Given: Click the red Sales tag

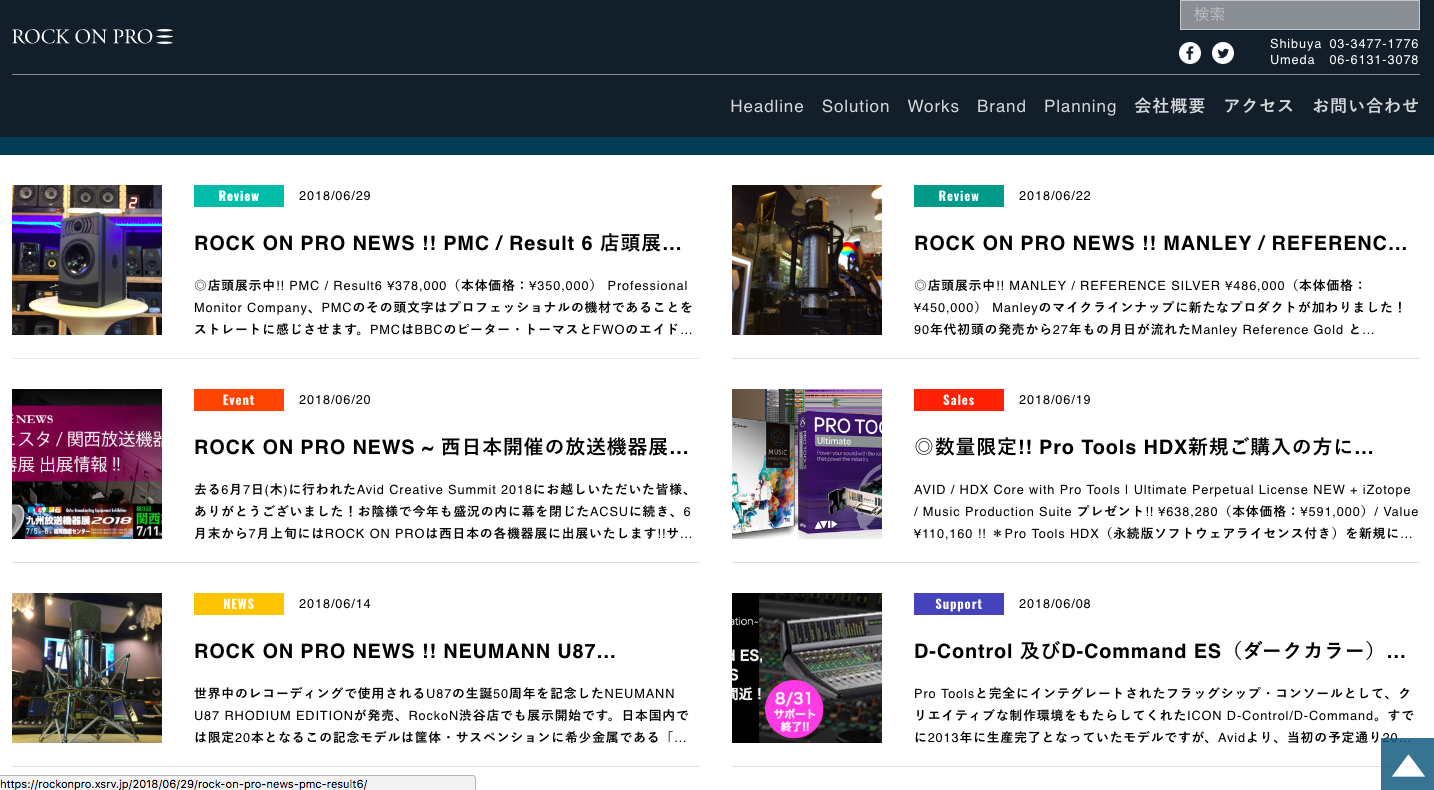Looking at the screenshot, I should [959, 400].
